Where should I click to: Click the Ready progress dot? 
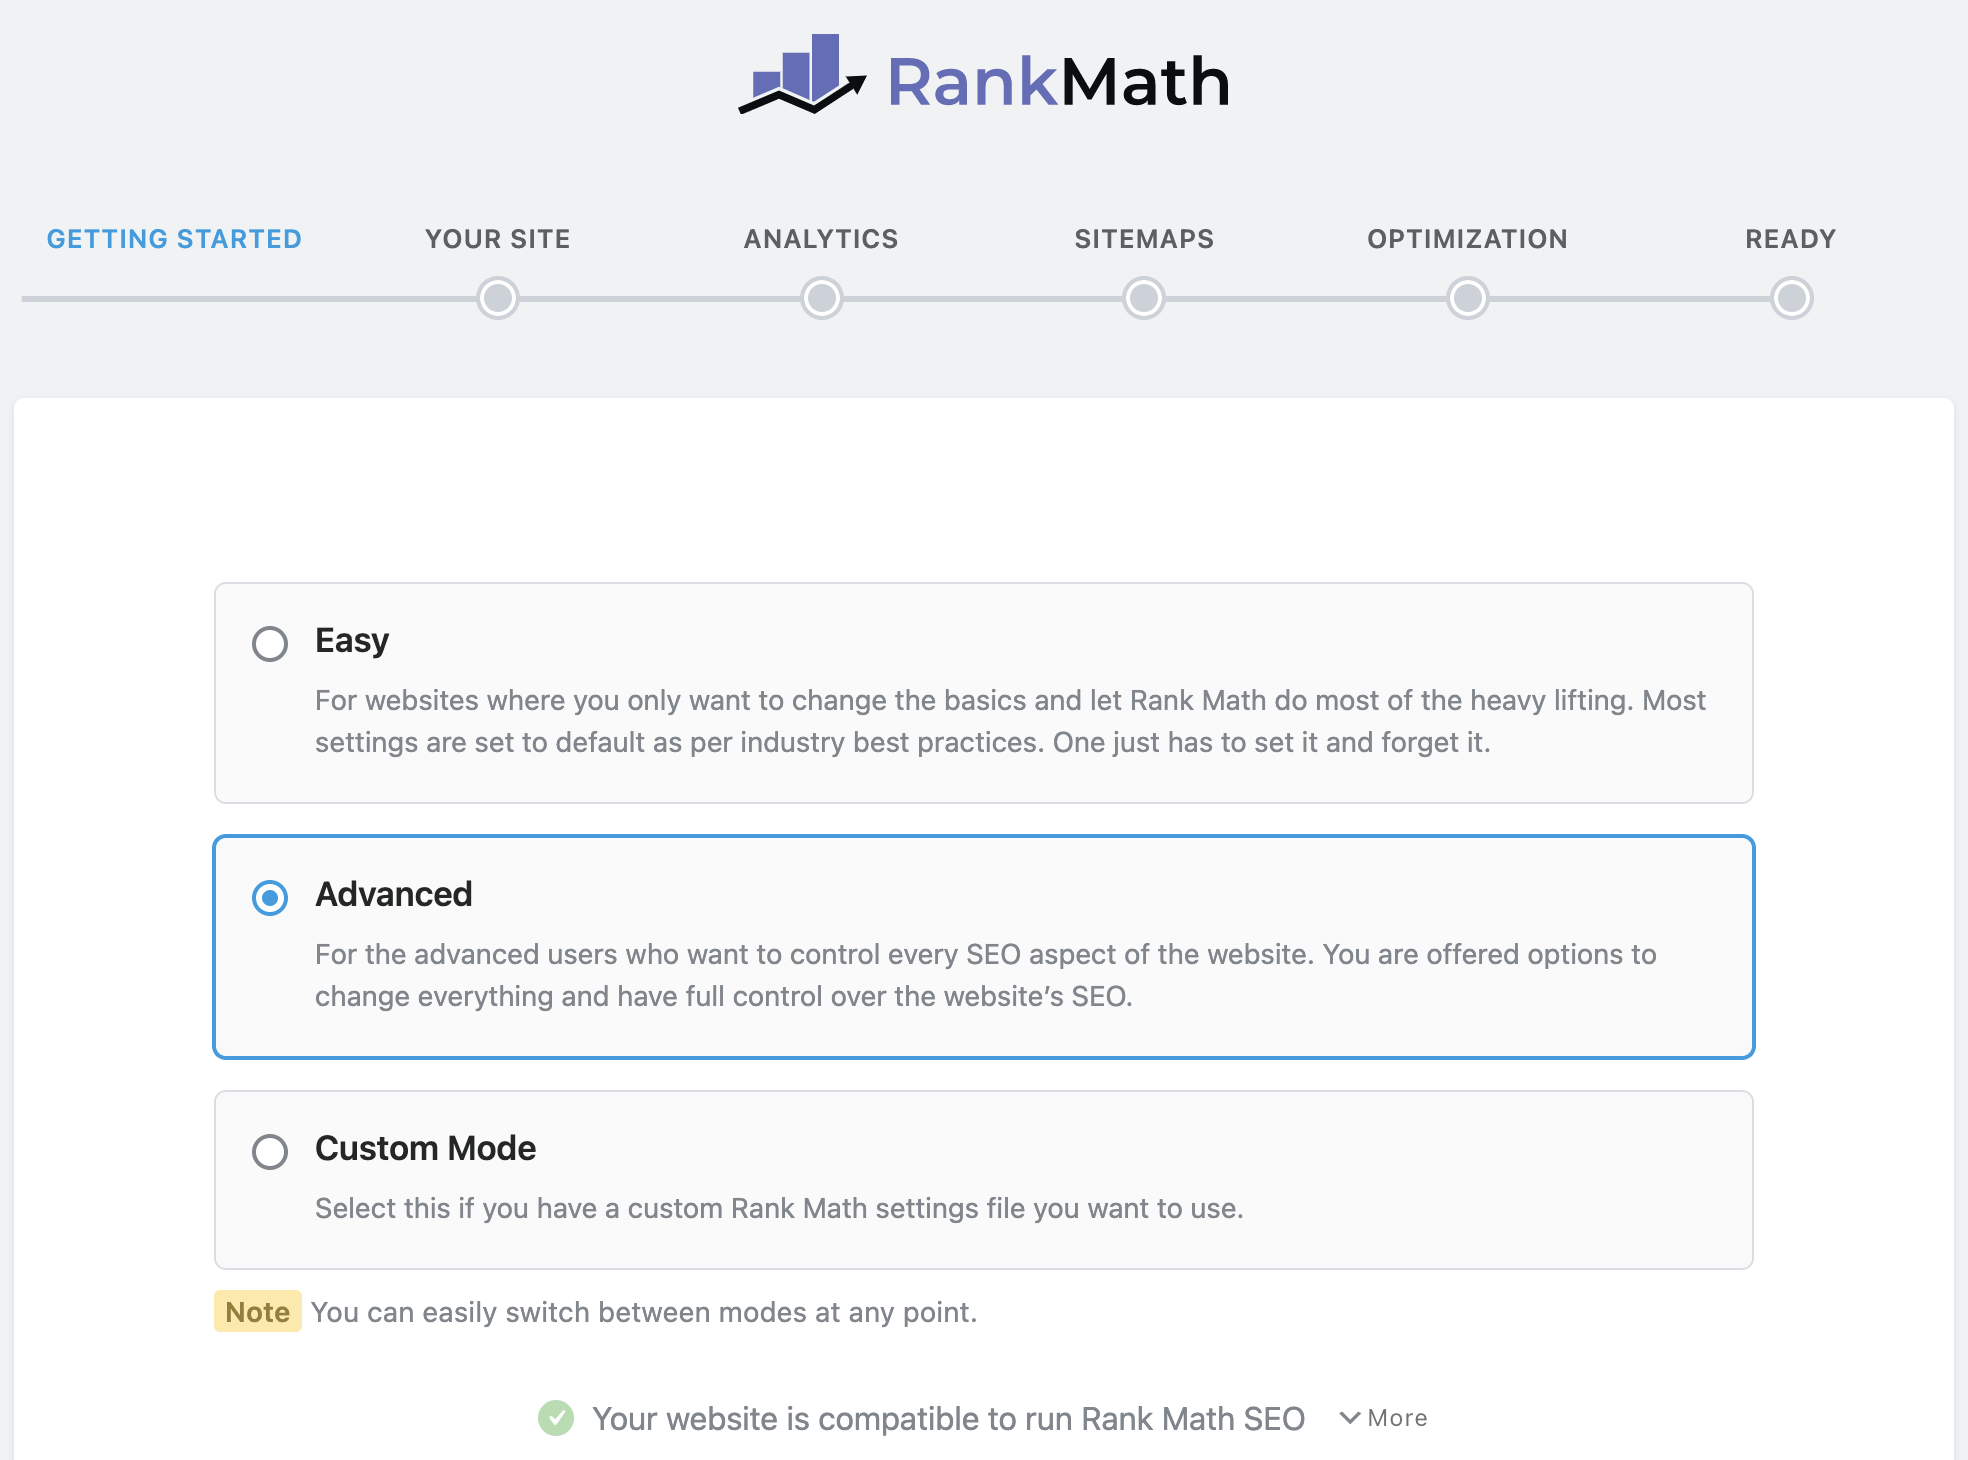1792,298
